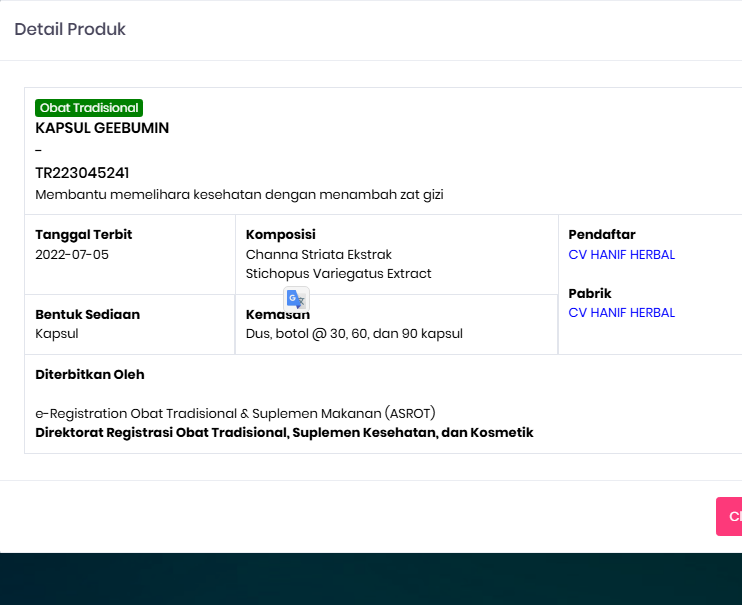
Task: Click the Detail Produk dialog title
Action: [x=70, y=29]
